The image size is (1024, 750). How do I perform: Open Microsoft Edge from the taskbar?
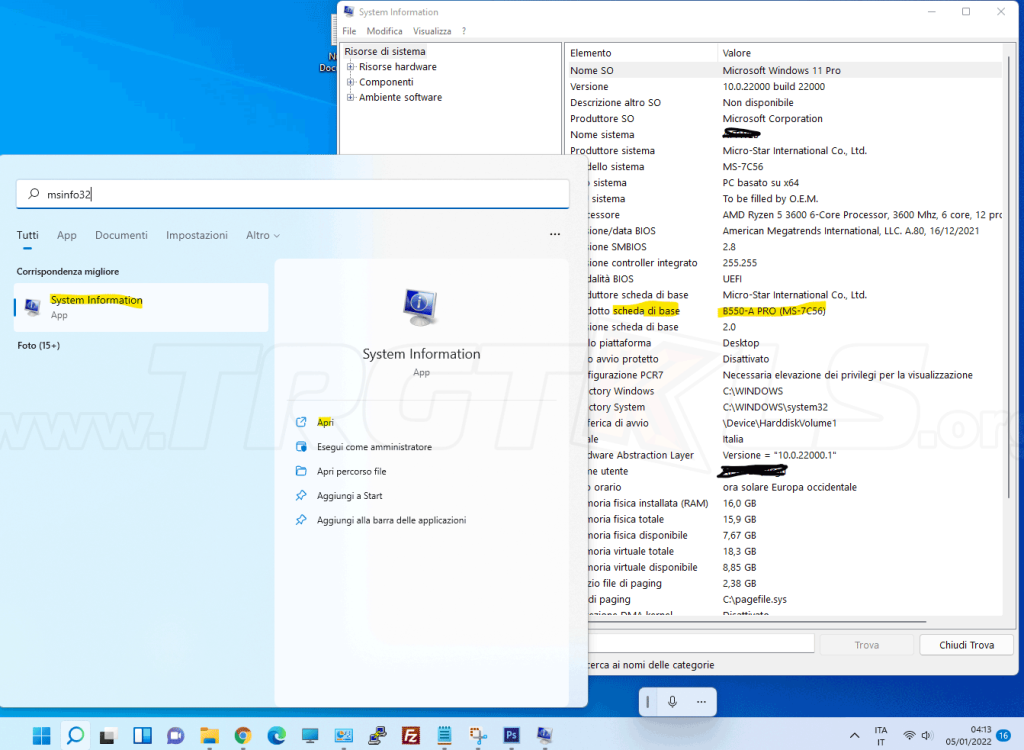tap(276, 736)
